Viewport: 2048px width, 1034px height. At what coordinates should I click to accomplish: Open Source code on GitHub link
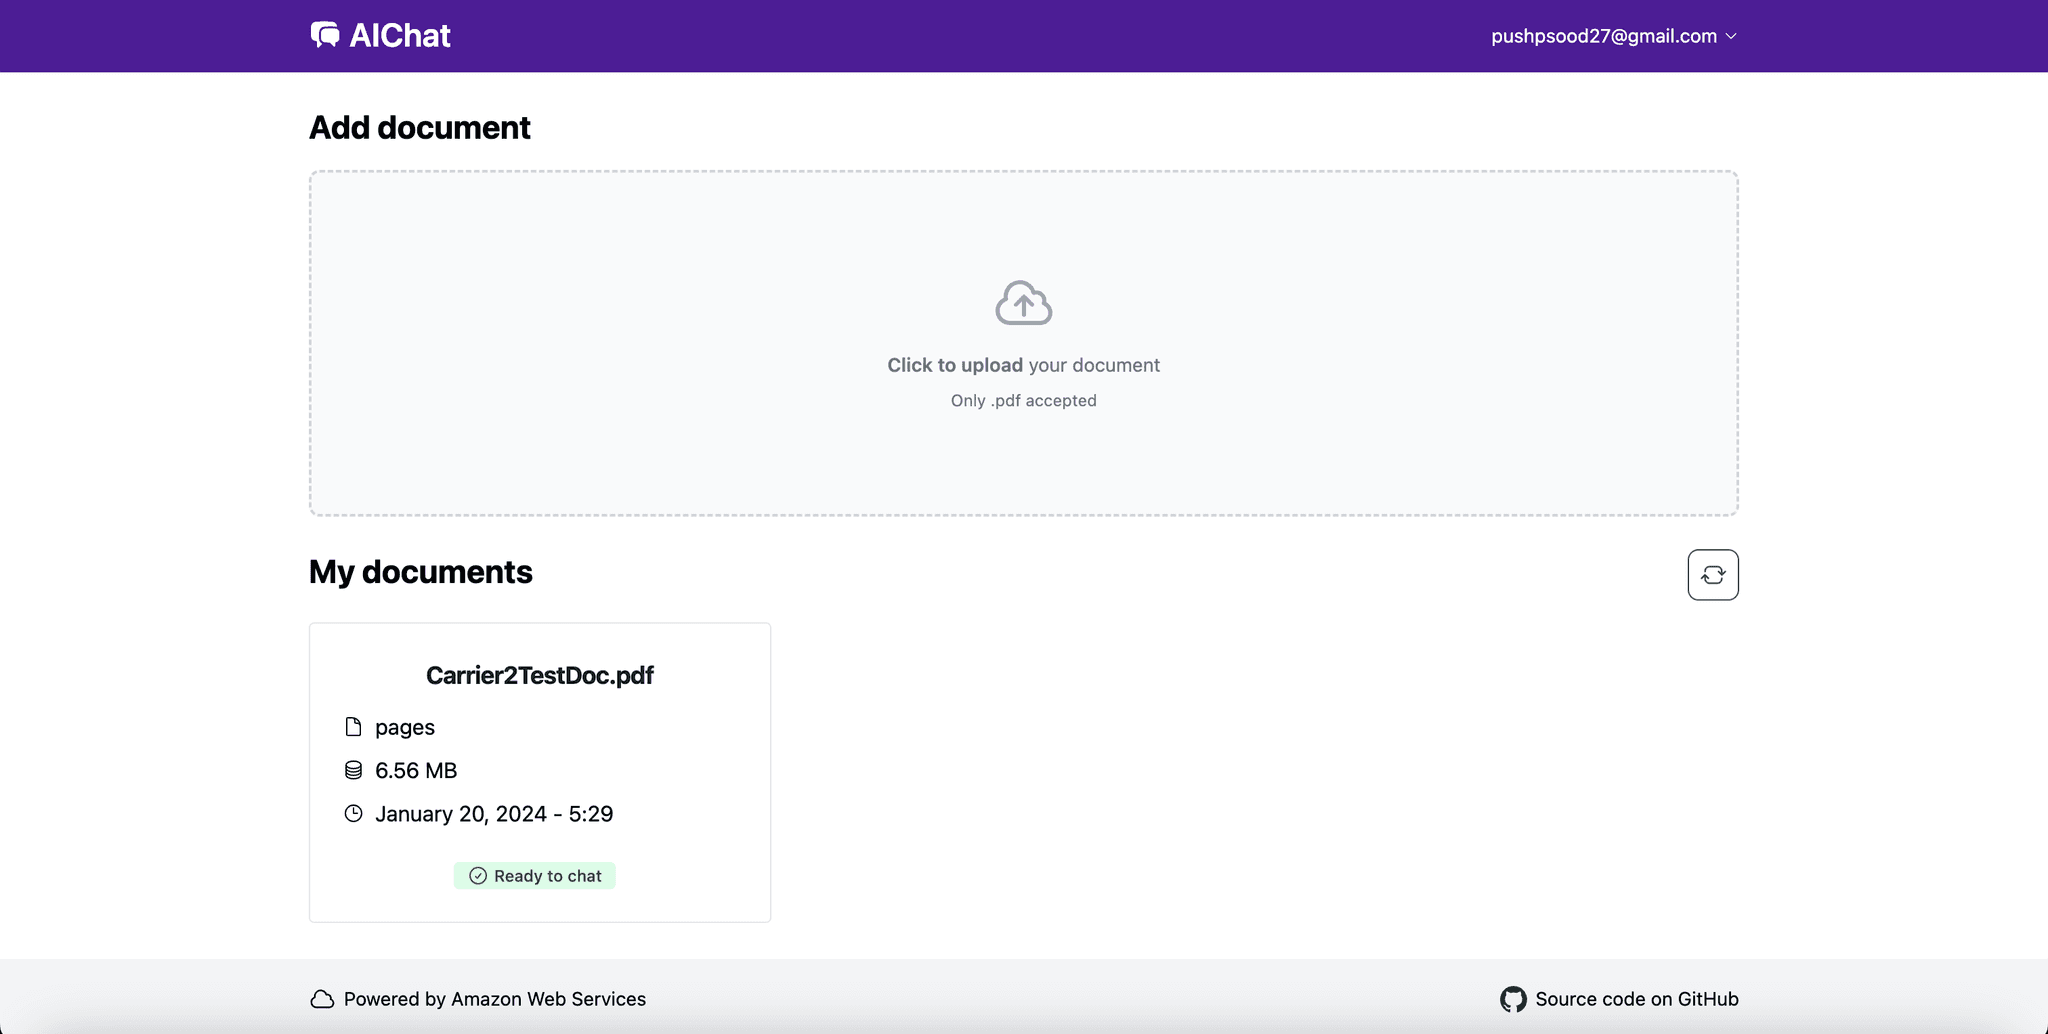tap(1636, 999)
